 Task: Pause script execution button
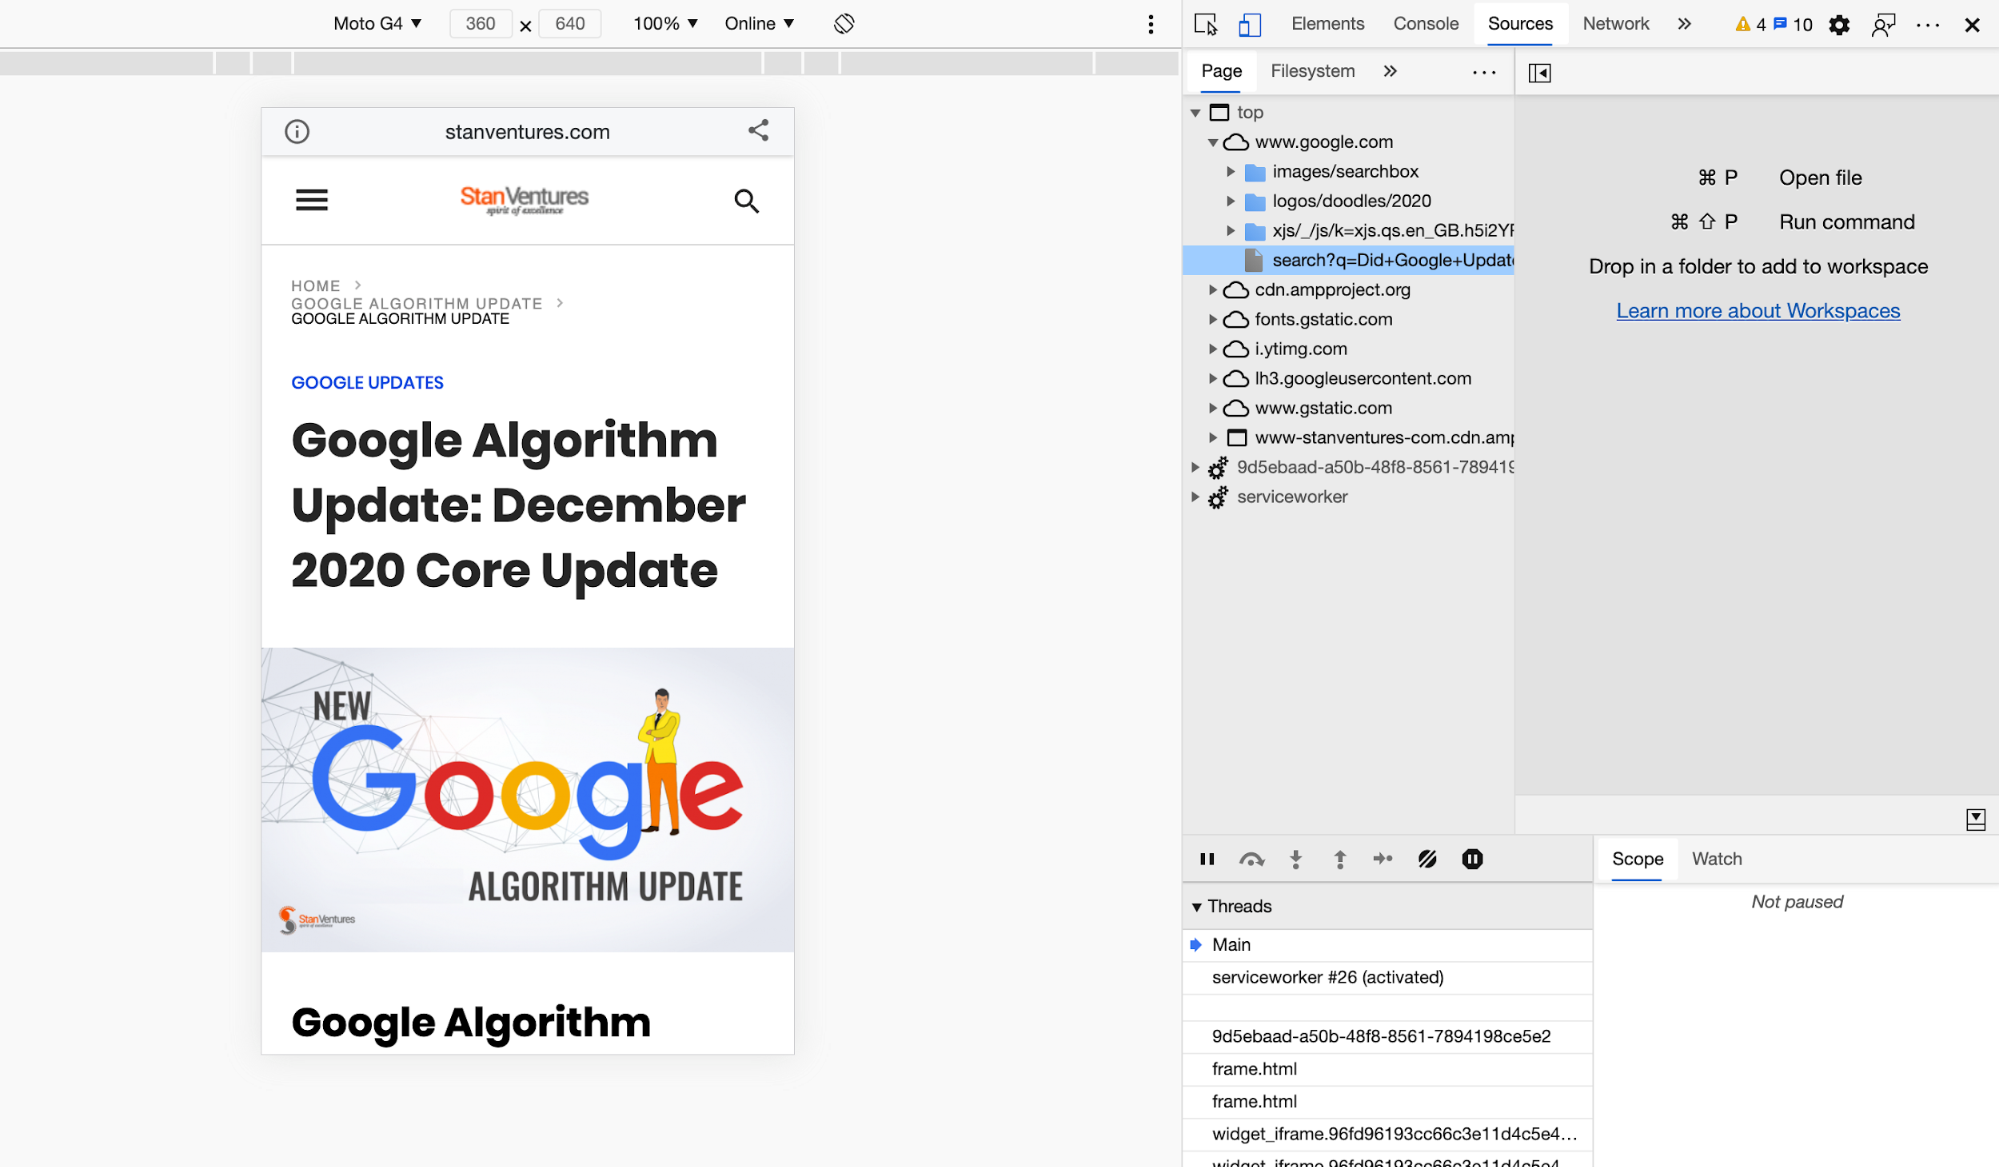coord(1207,859)
